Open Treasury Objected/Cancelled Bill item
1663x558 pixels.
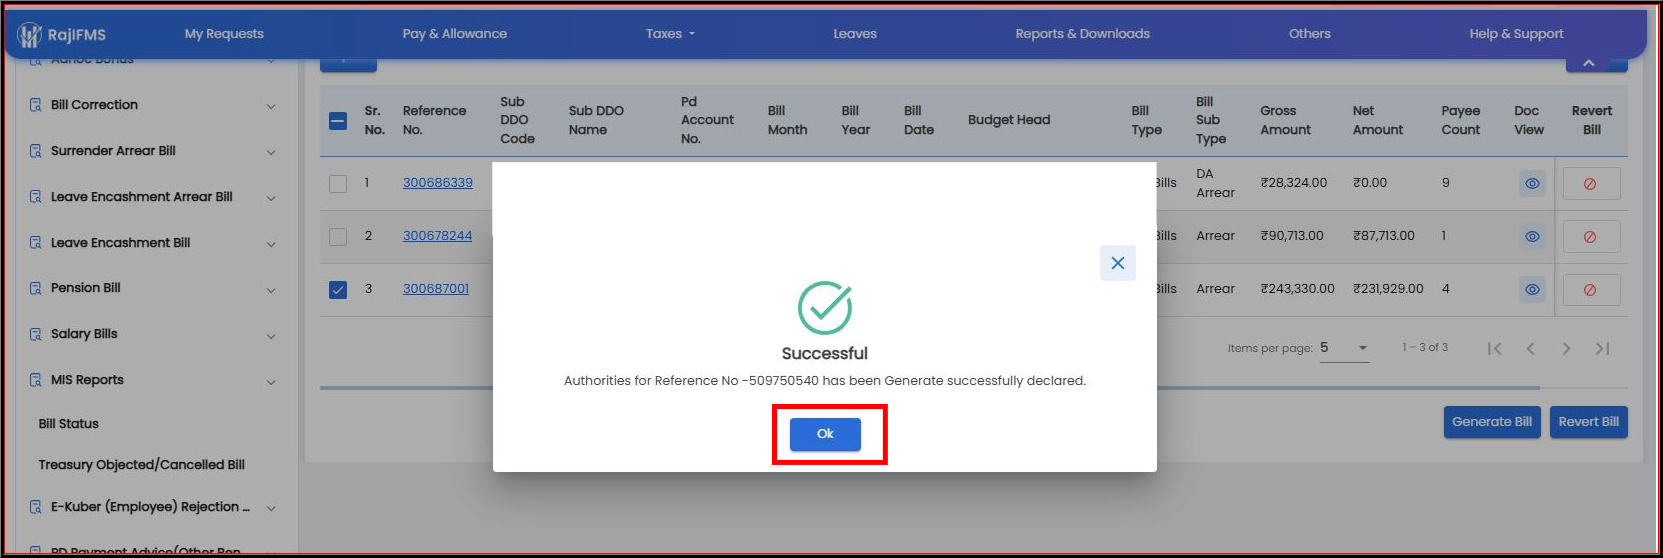(x=141, y=465)
